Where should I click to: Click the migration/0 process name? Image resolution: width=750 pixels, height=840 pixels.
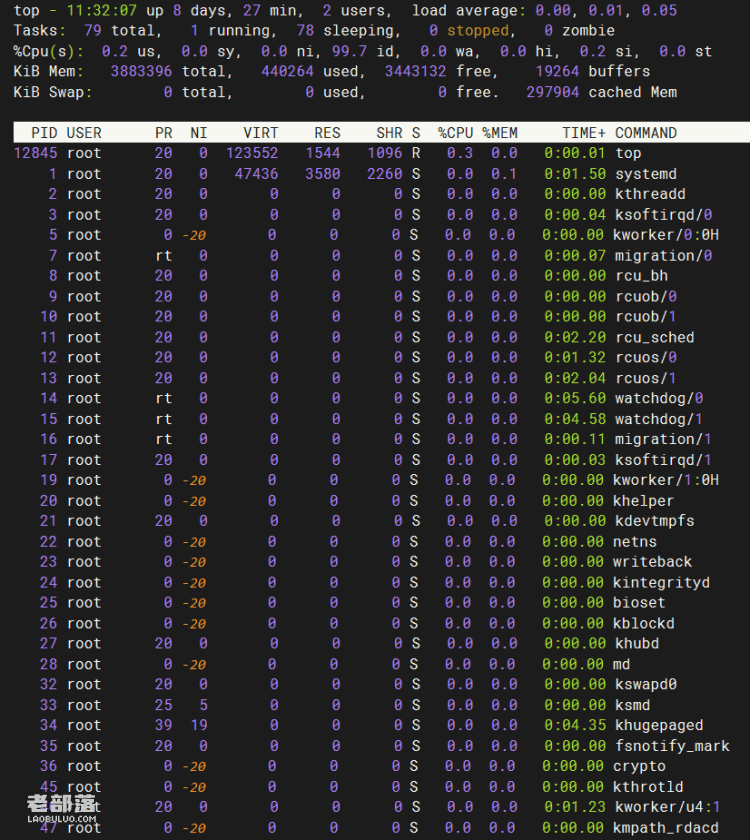coord(663,256)
